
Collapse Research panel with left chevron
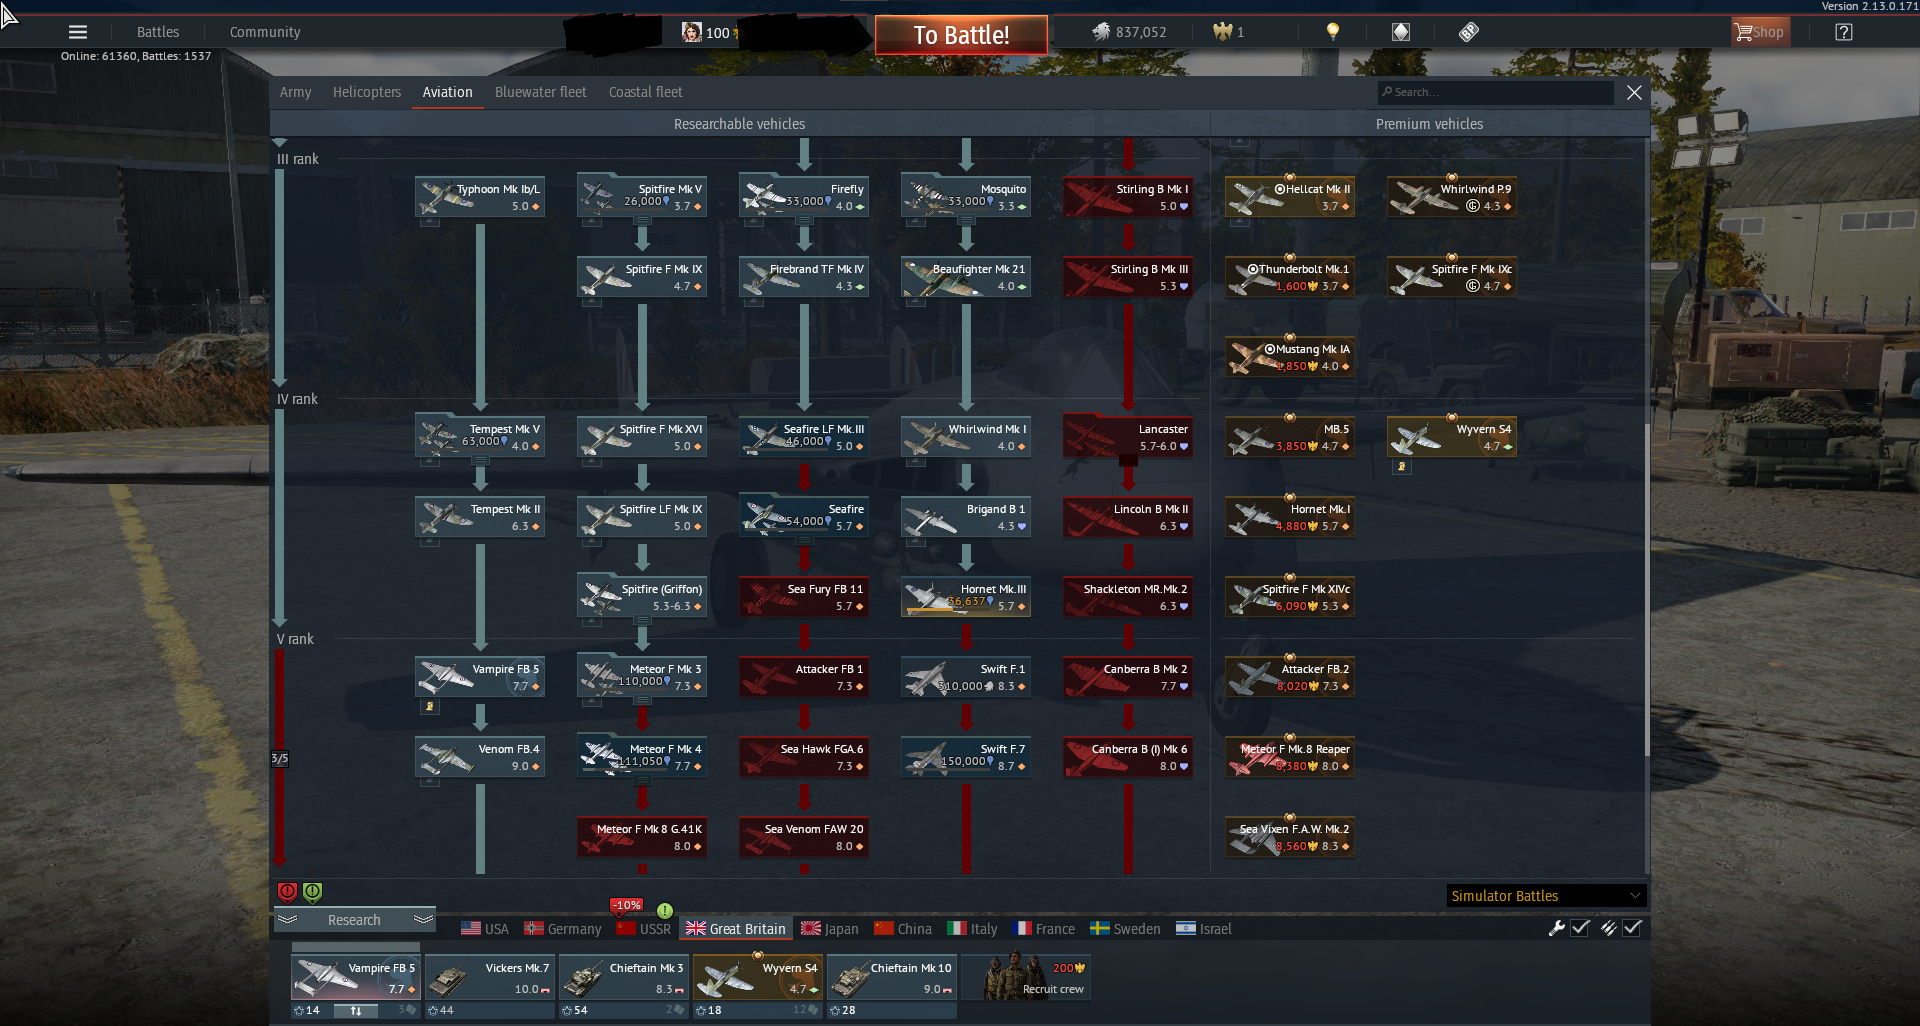288,919
